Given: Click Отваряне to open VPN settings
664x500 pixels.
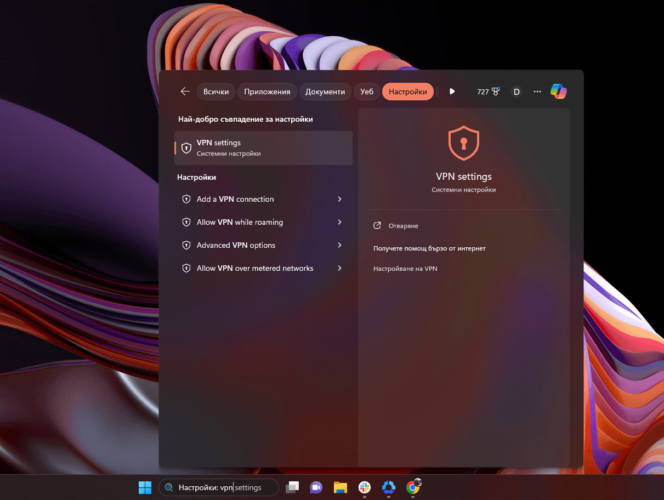Looking at the screenshot, I should pyautogui.click(x=403, y=226).
